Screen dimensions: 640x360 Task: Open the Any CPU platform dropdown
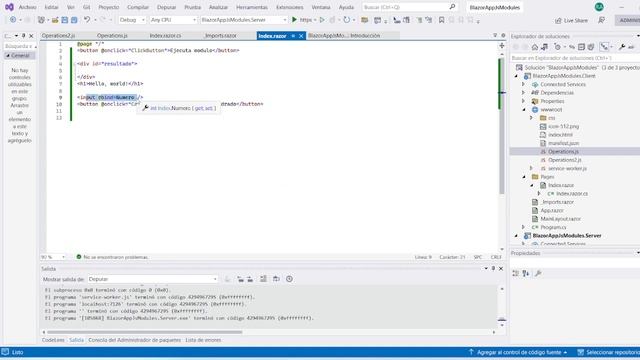[173, 20]
